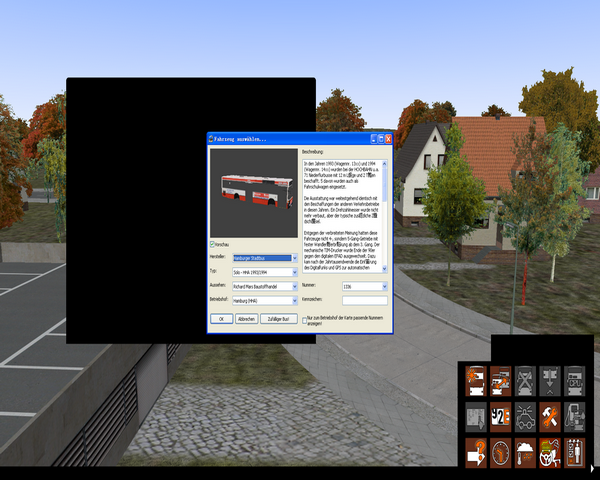Click the Zufälliger Bus! button
This screenshot has width=600, height=480.
pyautogui.click(x=279, y=319)
